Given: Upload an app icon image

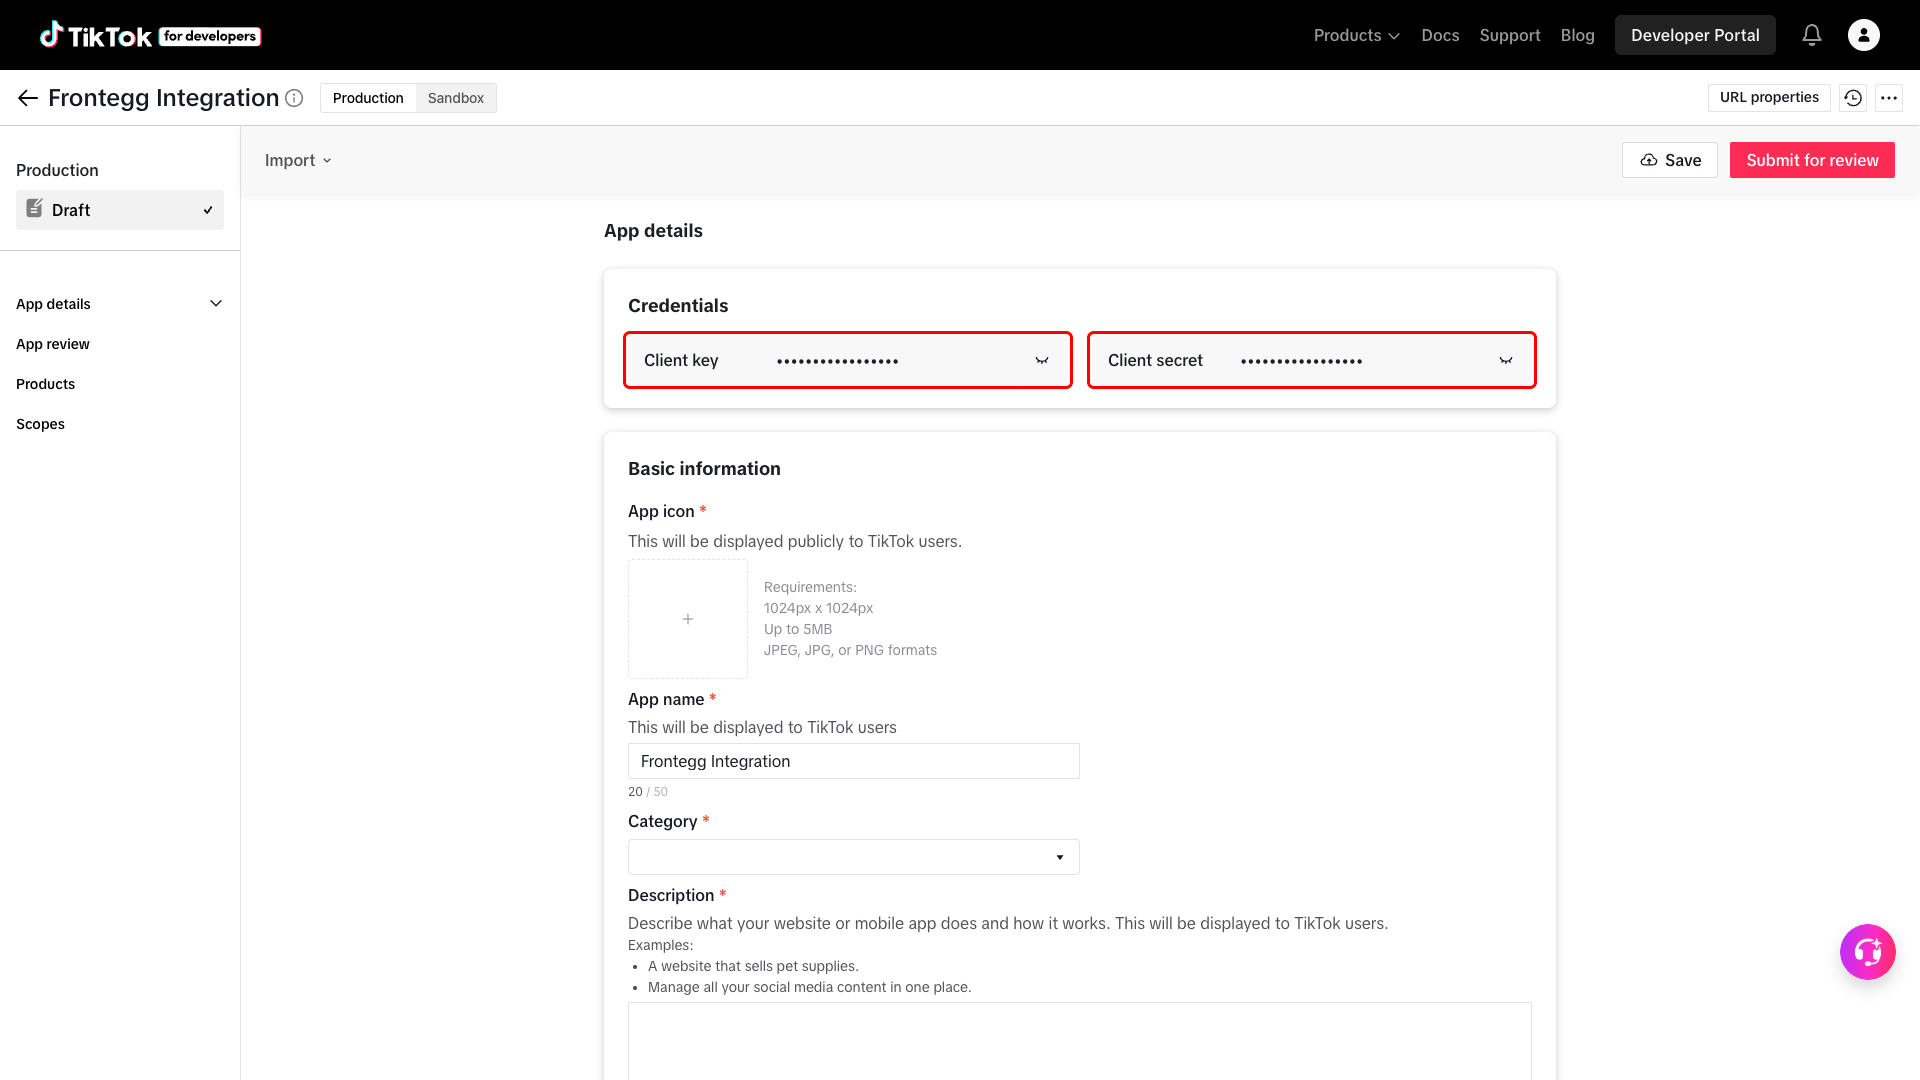Looking at the screenshot, I should 688,619.
